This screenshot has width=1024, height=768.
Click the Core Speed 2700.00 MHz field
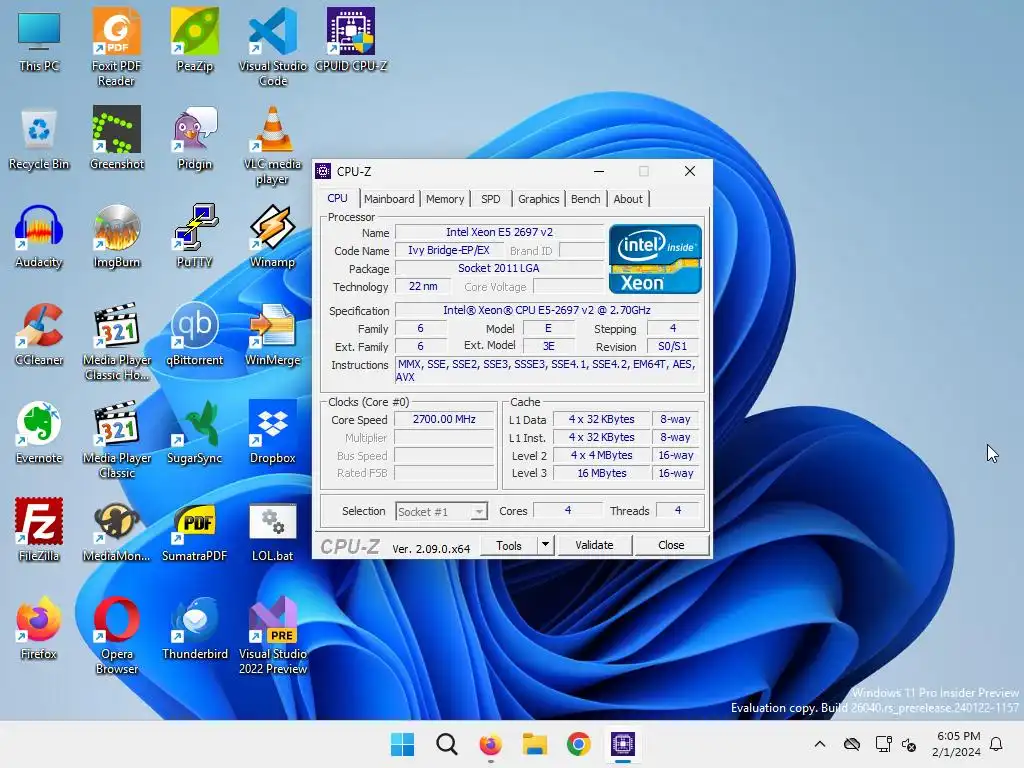pos(444,419)
